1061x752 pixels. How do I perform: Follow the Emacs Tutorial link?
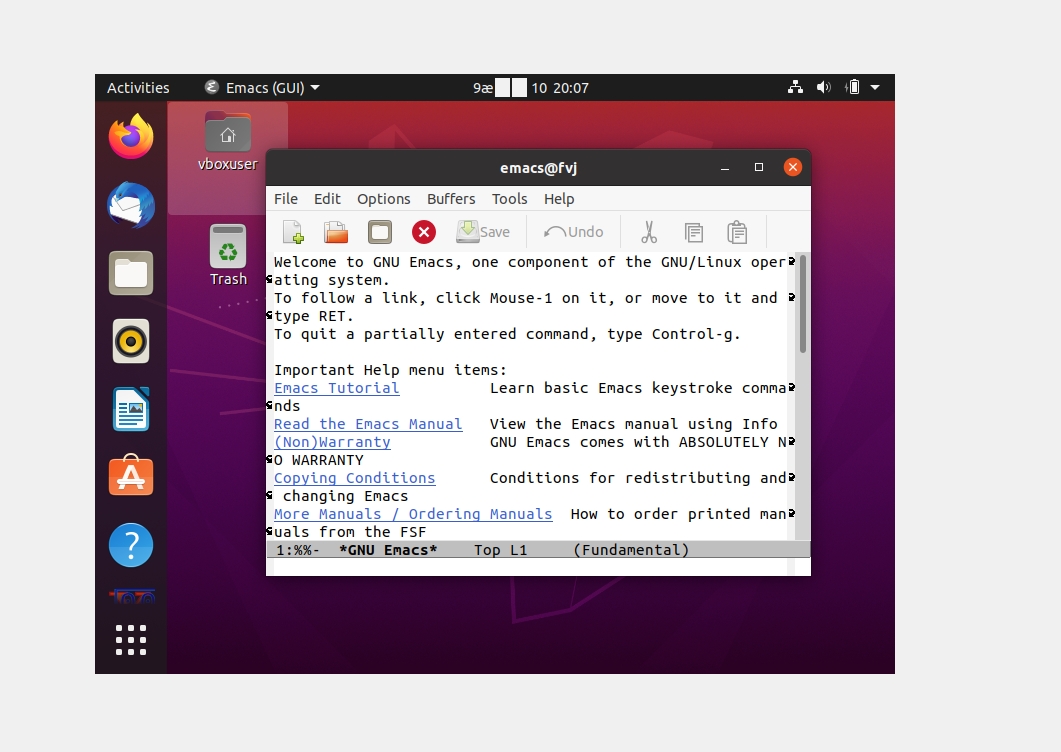(x=336, y=389)
